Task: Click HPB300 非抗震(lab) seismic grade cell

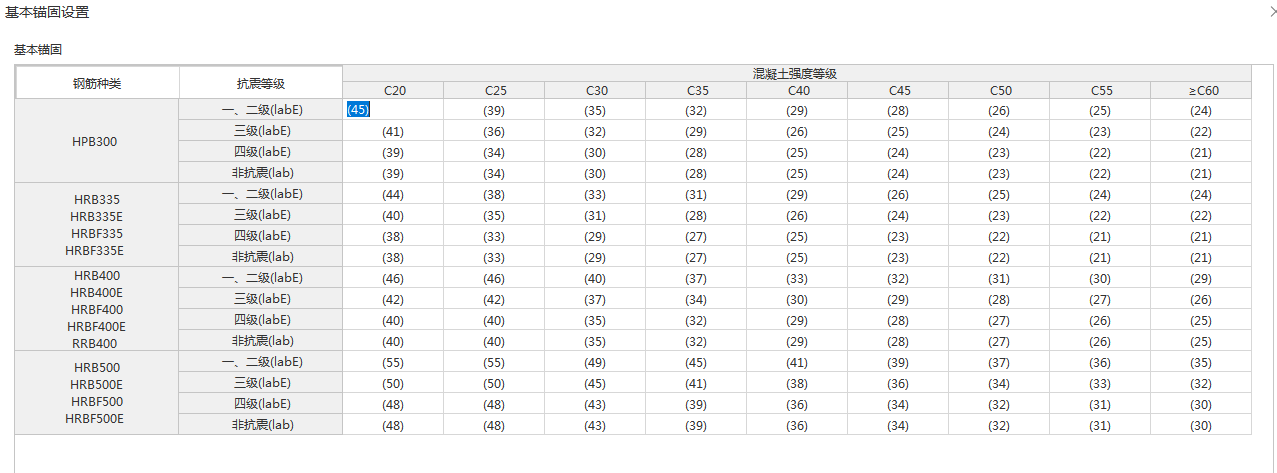Action: coord(260,173)
